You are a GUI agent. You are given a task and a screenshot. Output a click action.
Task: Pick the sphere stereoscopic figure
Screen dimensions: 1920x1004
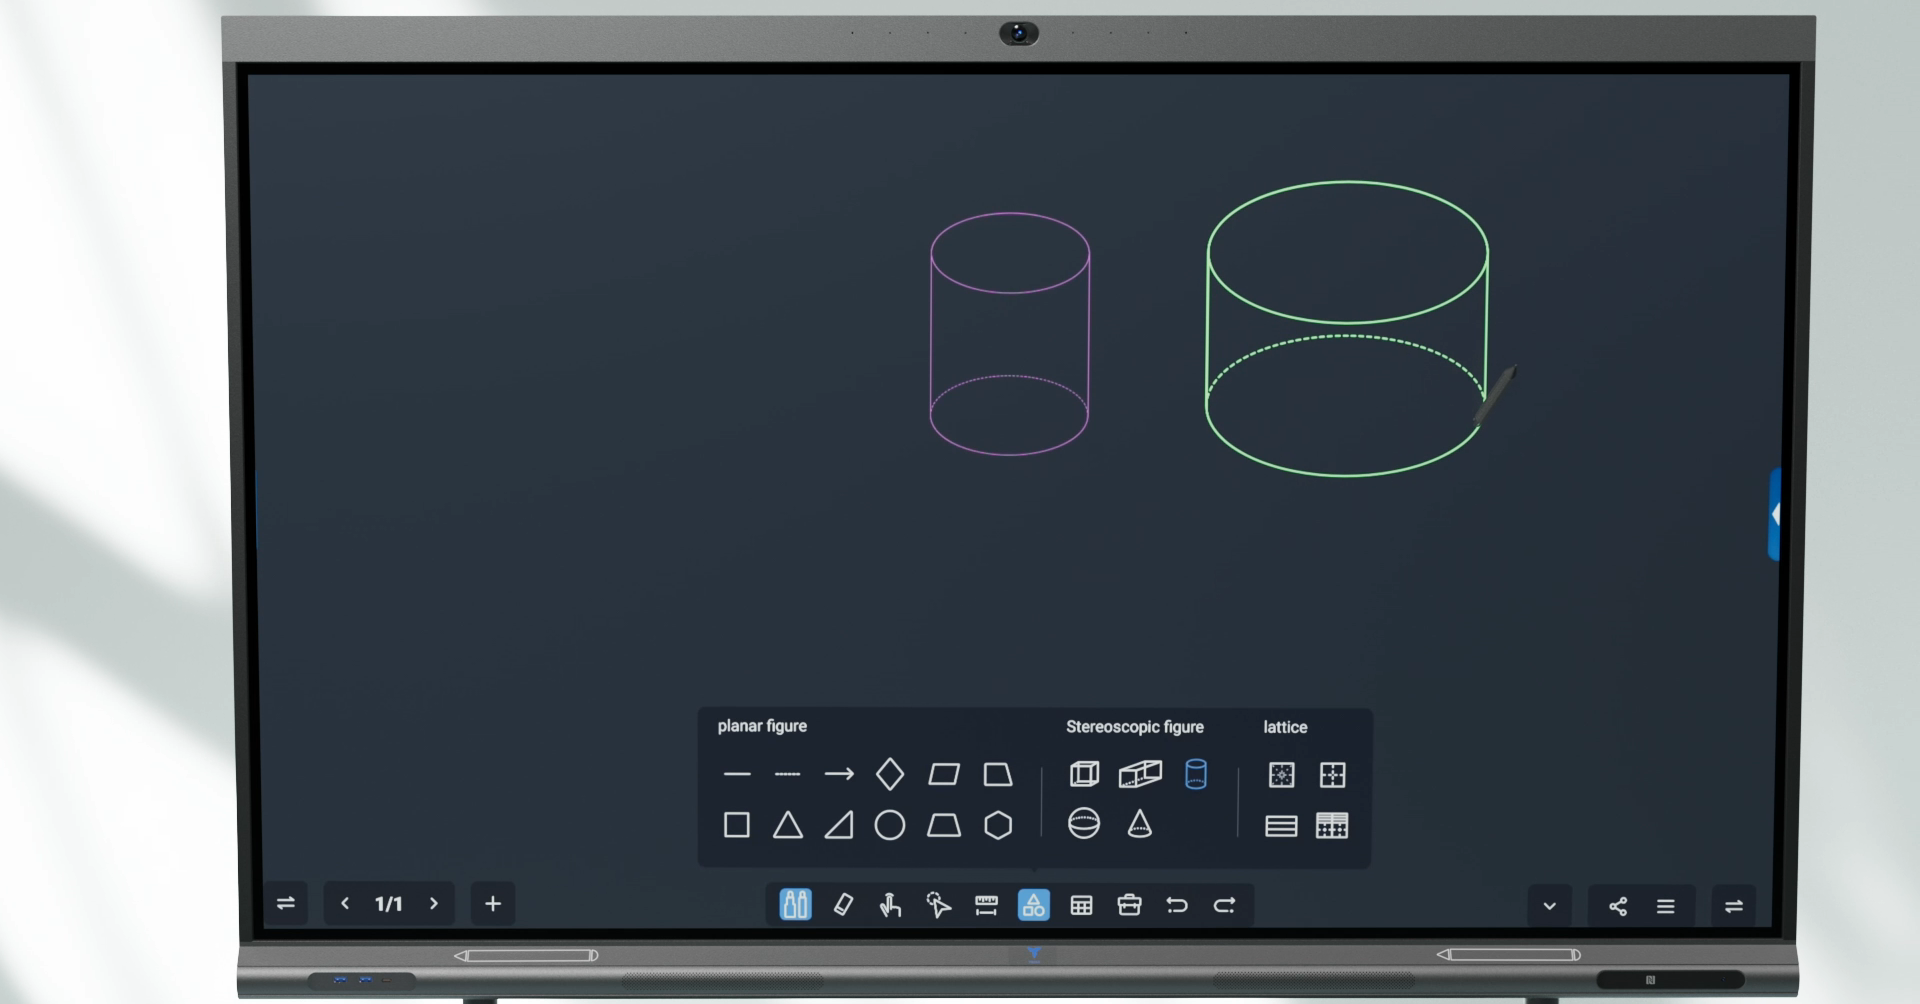[x=1084, y=824]
